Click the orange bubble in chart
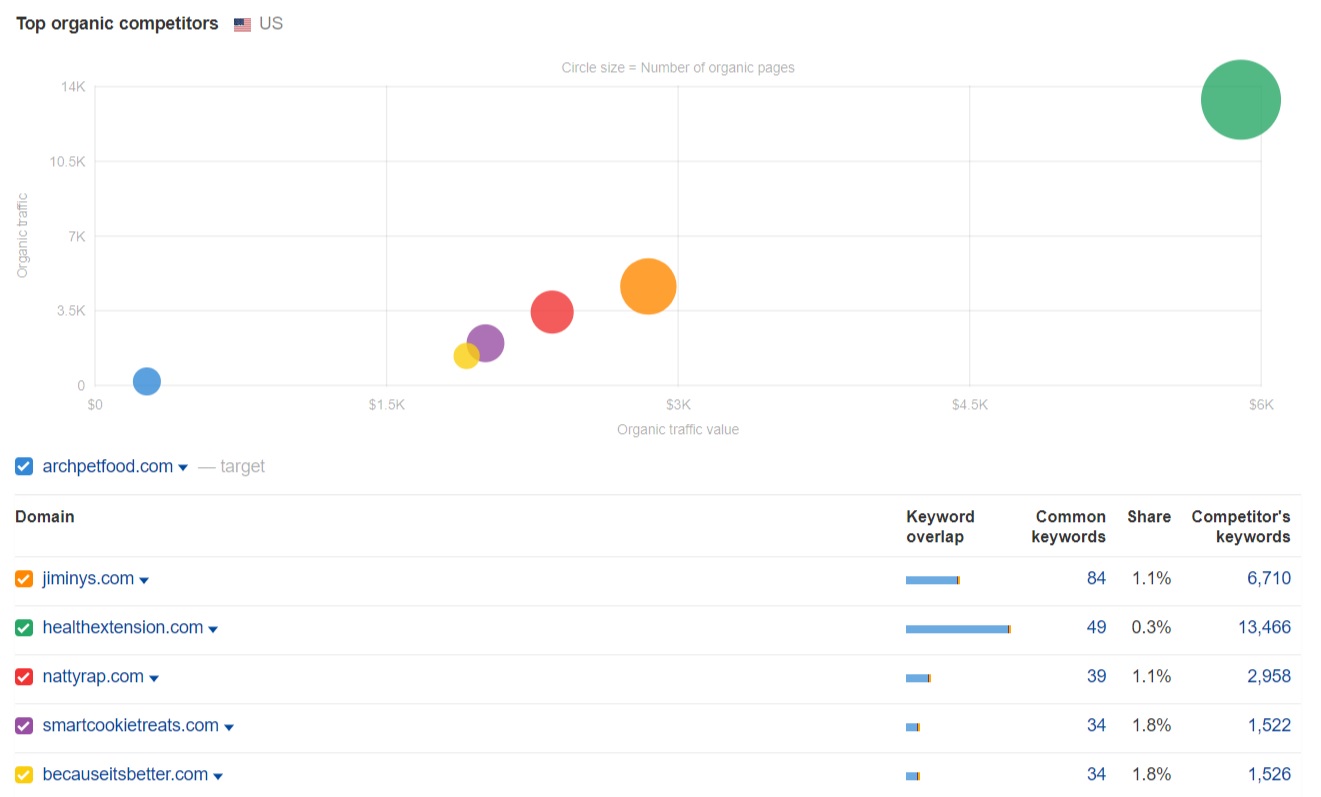 (x=648, y=286)
